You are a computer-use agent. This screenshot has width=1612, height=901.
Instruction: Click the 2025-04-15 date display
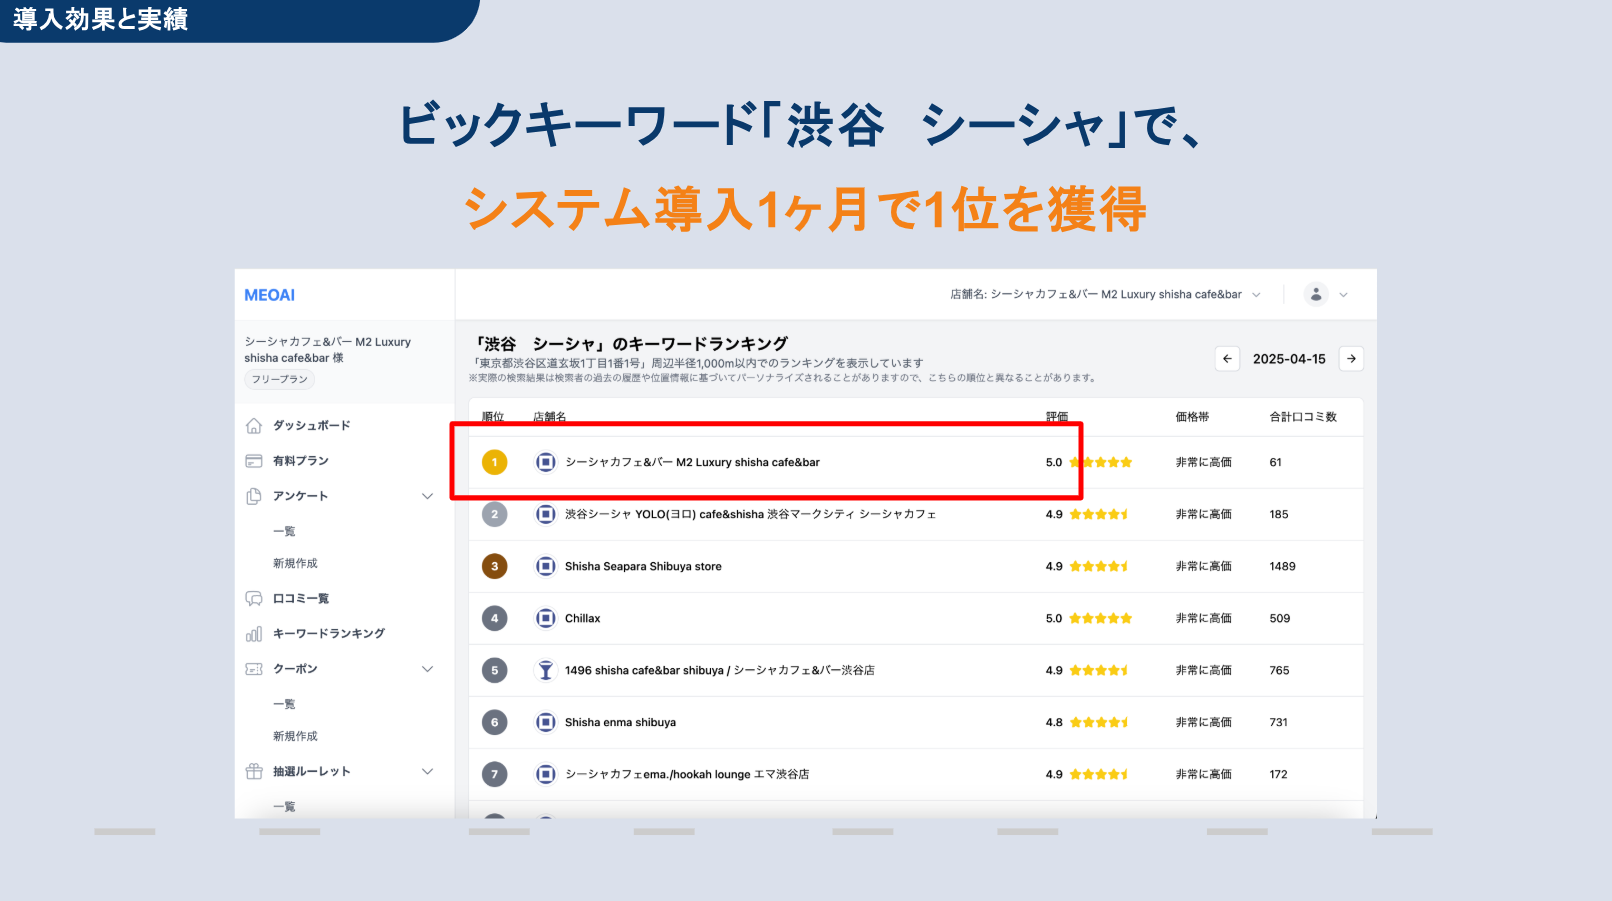1289,359
